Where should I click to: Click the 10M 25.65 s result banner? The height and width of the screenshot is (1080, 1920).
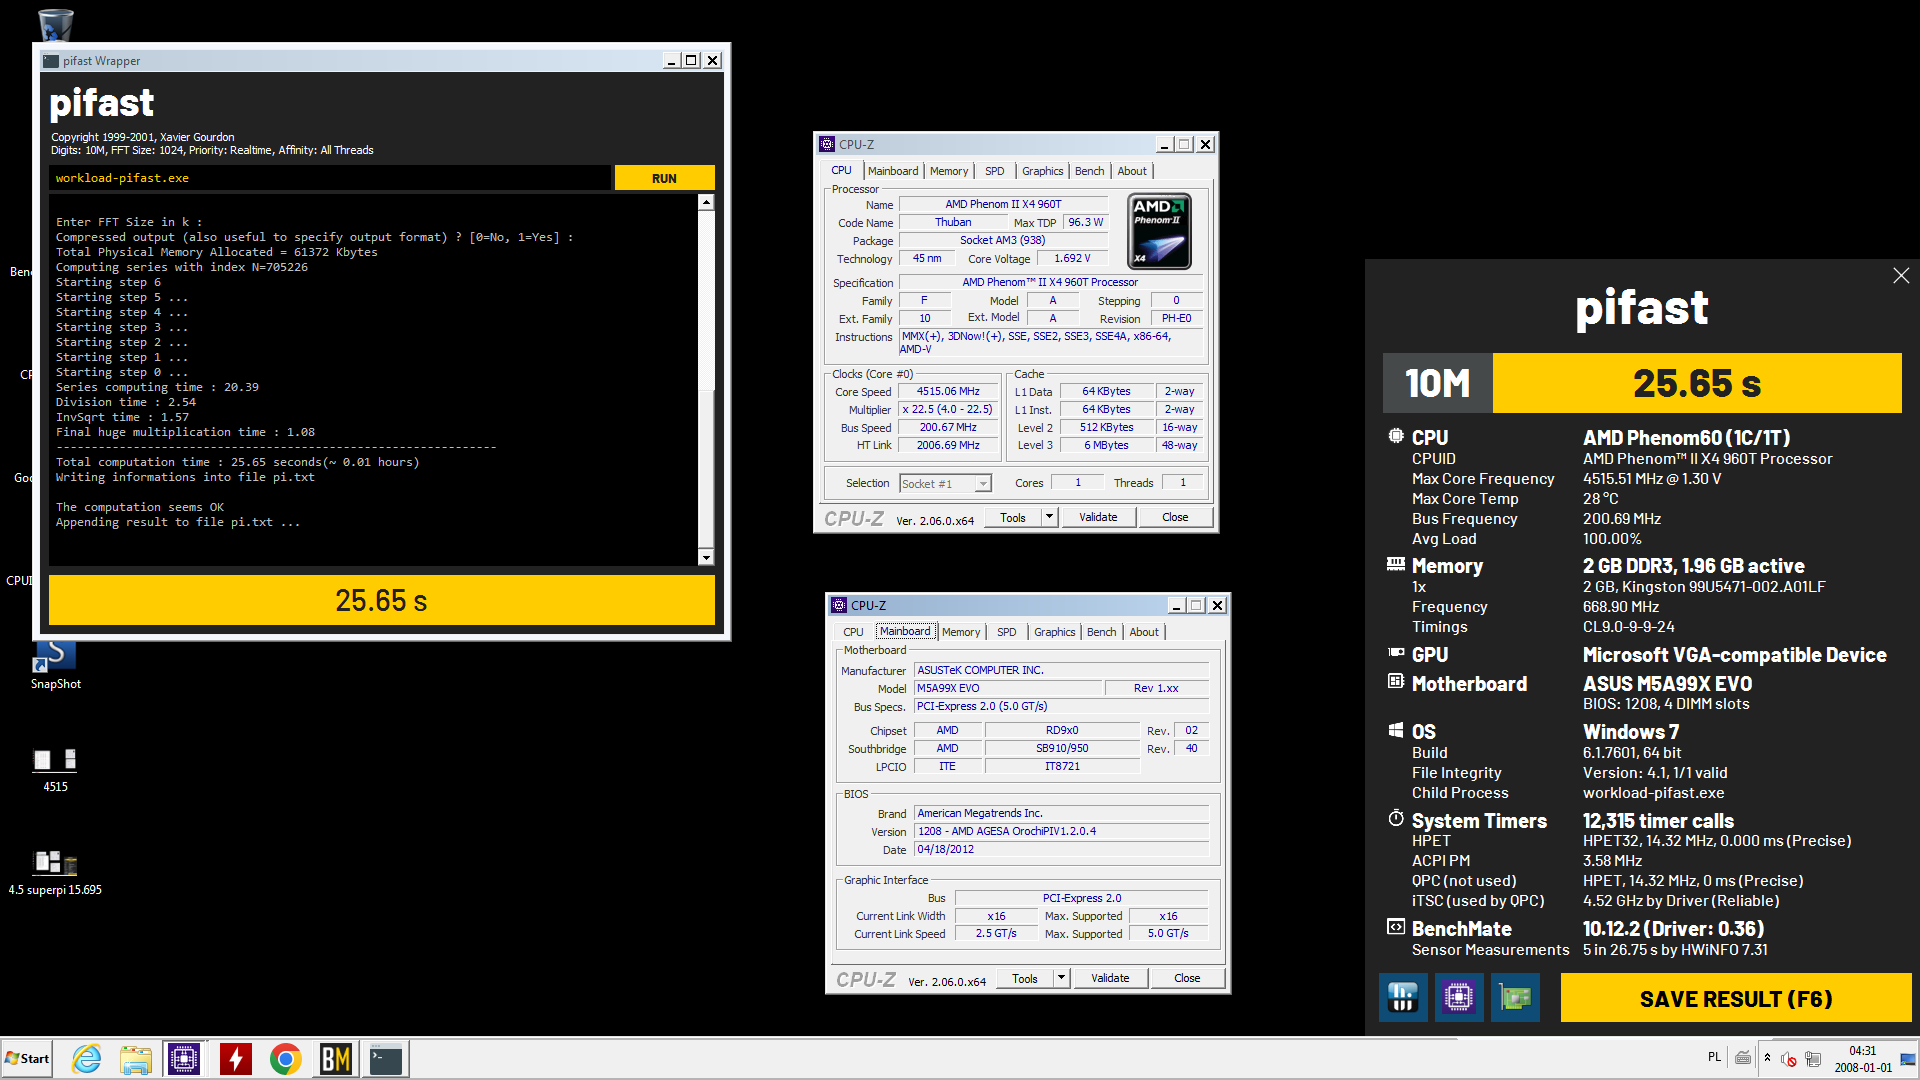(1642, 383)
